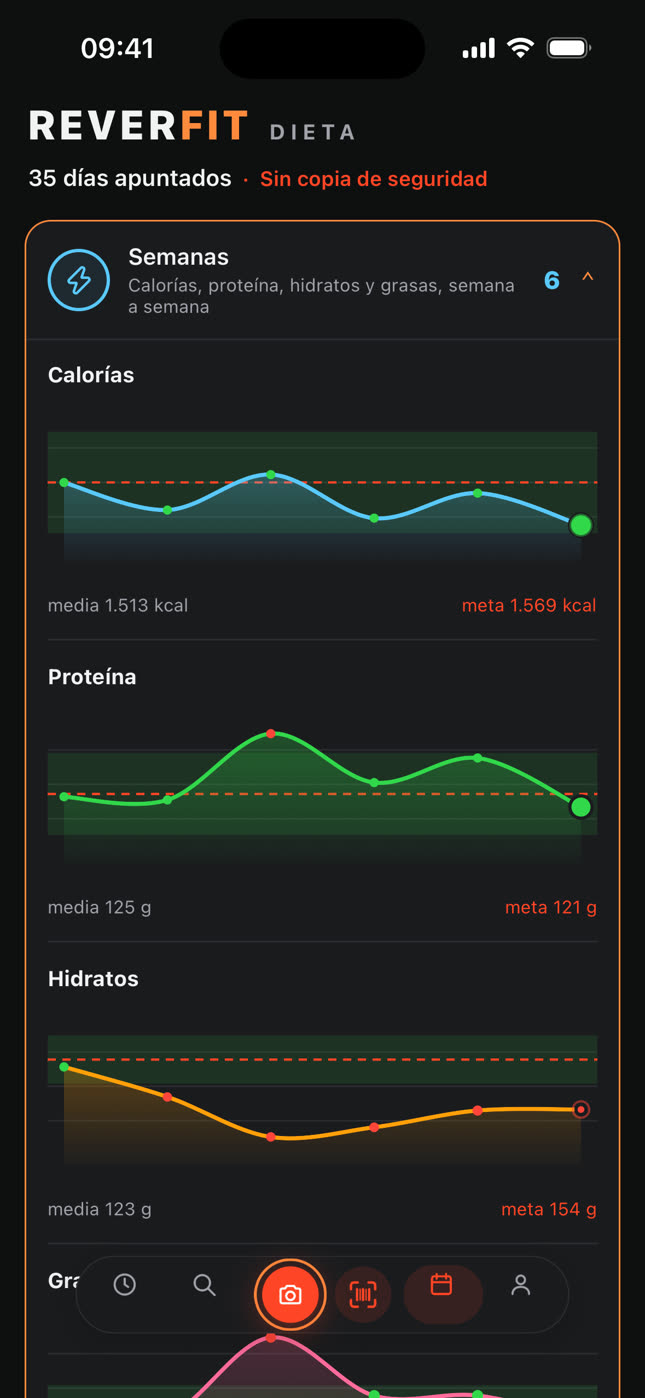Select the last ringed red Hidratos point
Viewport: 645px width, 1398px height.
coord(581,1109)
